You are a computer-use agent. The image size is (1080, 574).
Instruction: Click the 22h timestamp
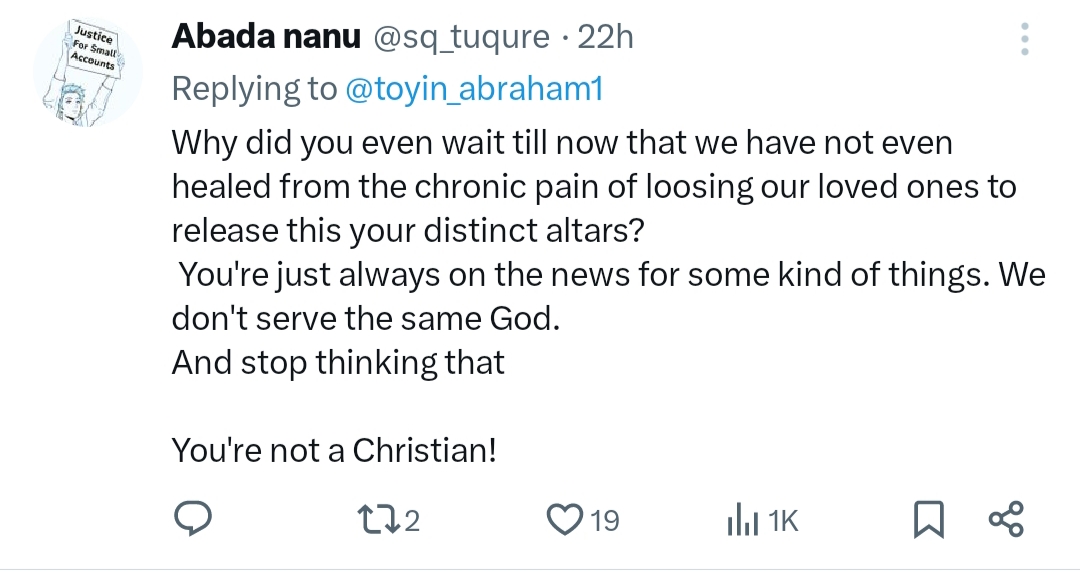[x=606, y=38]
